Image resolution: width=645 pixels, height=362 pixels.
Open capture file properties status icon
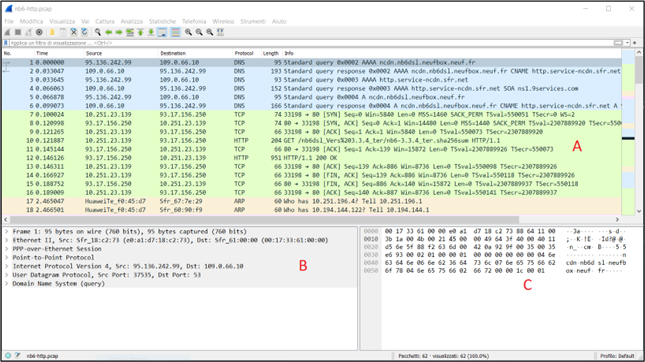18,355
